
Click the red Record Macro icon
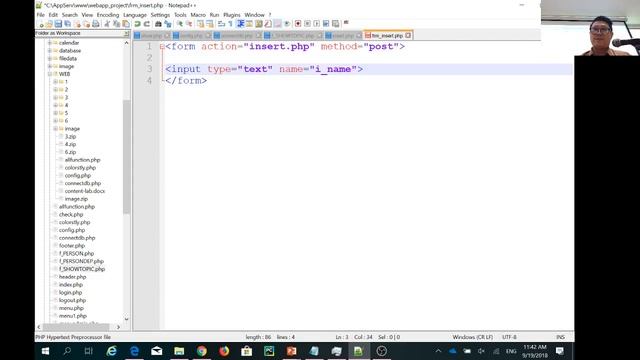click(298, 24)
